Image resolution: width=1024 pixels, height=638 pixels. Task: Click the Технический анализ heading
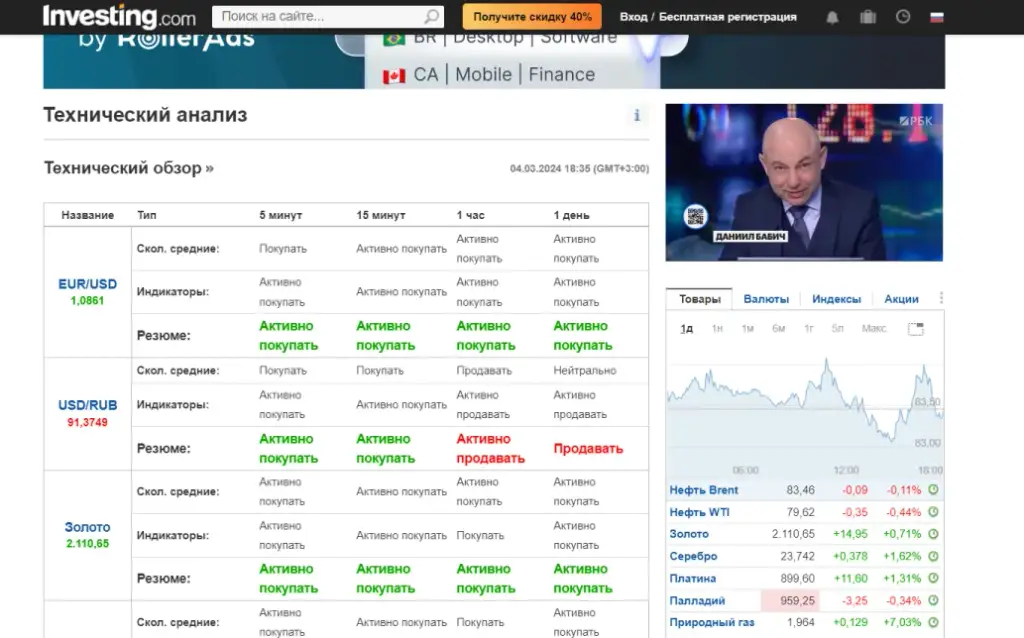145,115
